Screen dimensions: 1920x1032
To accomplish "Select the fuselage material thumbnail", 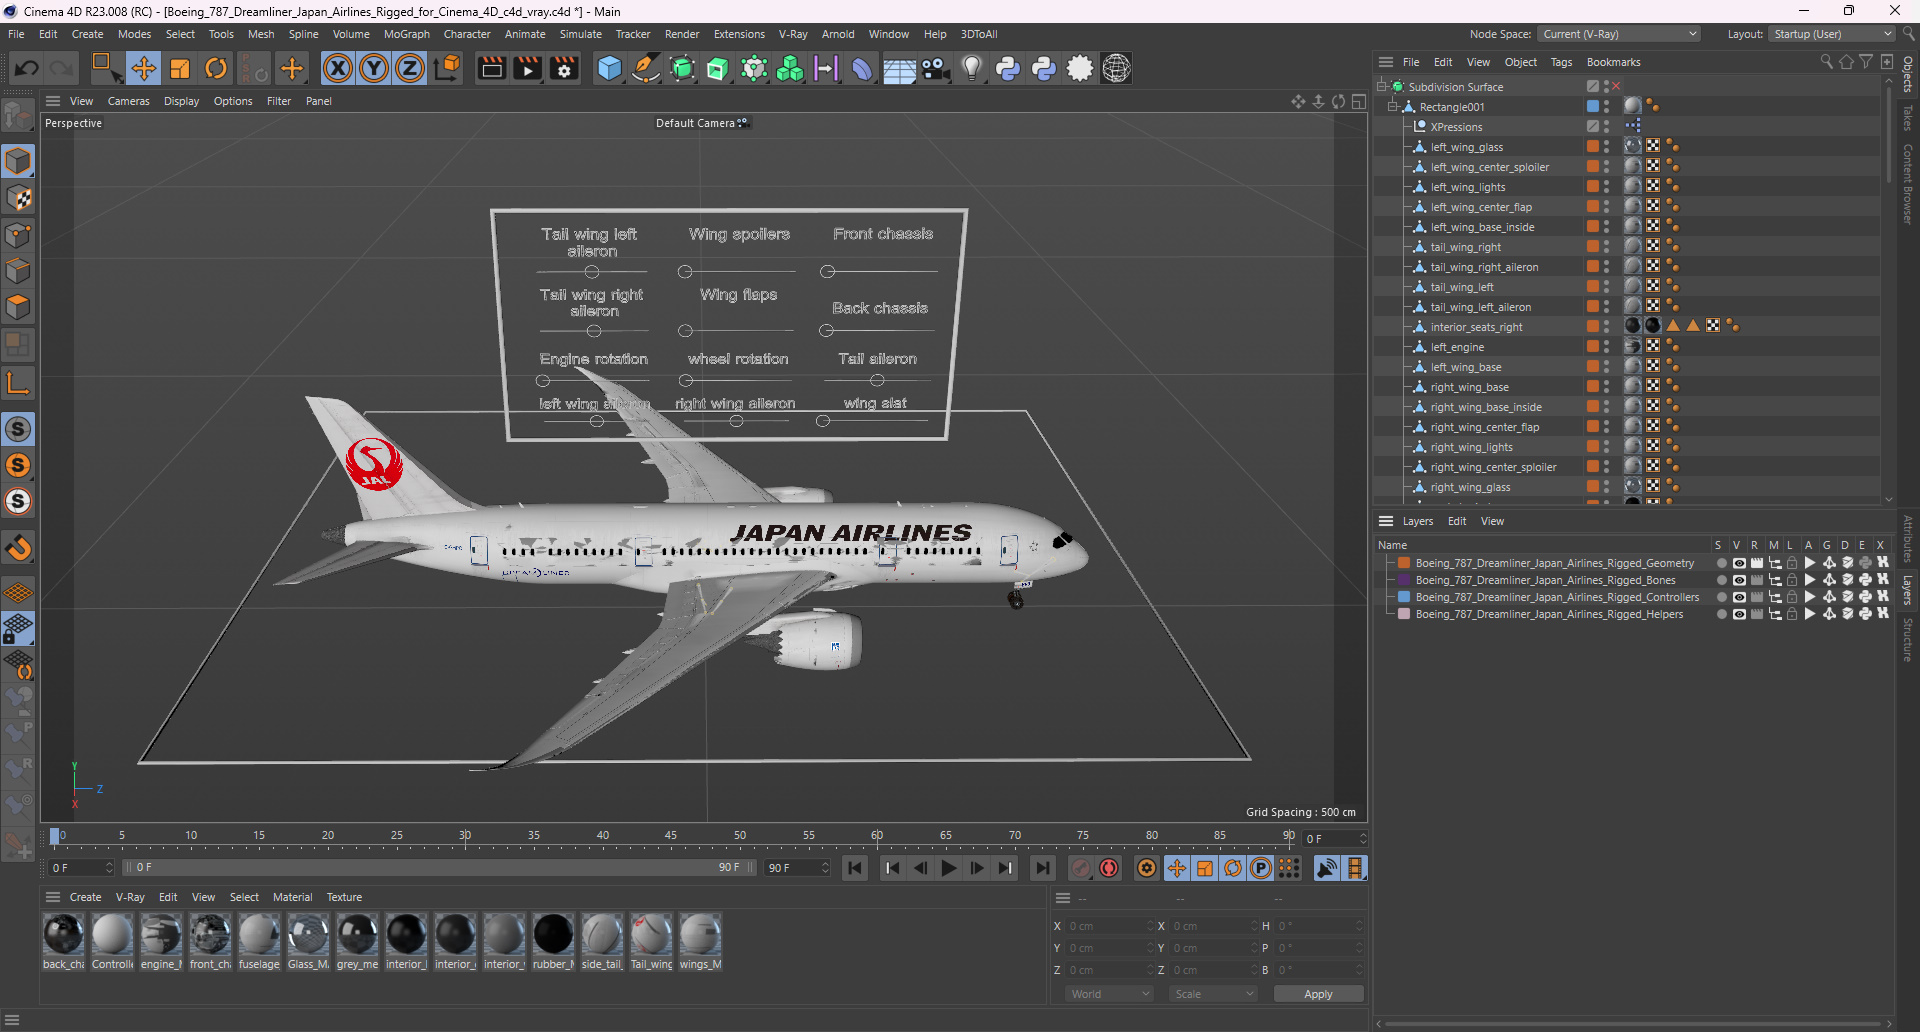I will coord(259,935).
